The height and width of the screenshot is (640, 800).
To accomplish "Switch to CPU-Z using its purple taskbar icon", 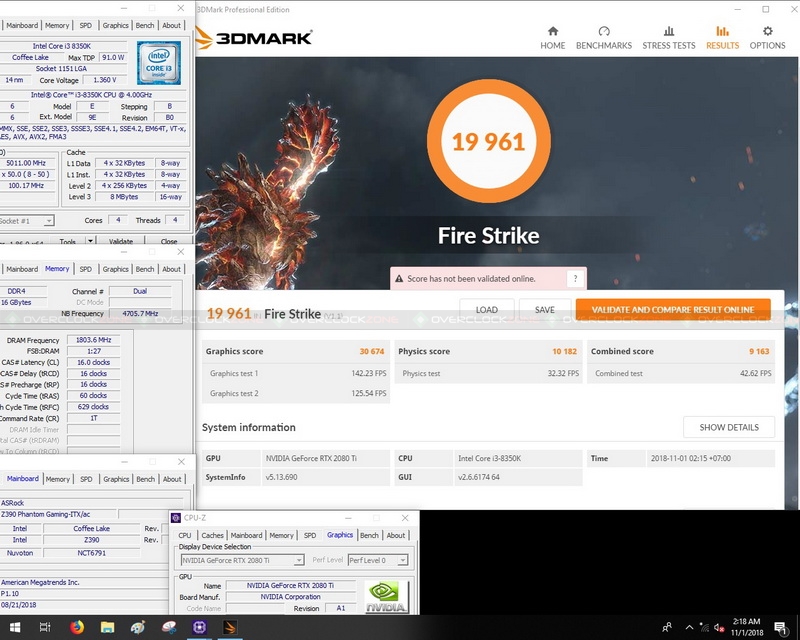I will (x=199, y=627).
